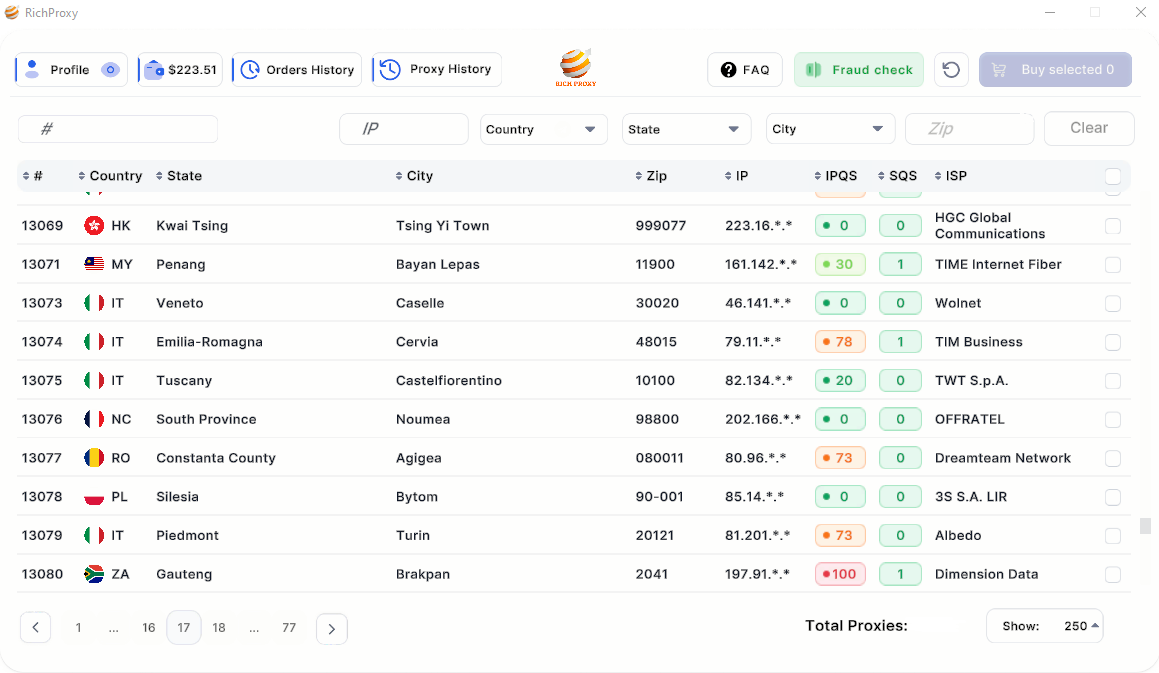Go to next page arrow

click(331, 628)
